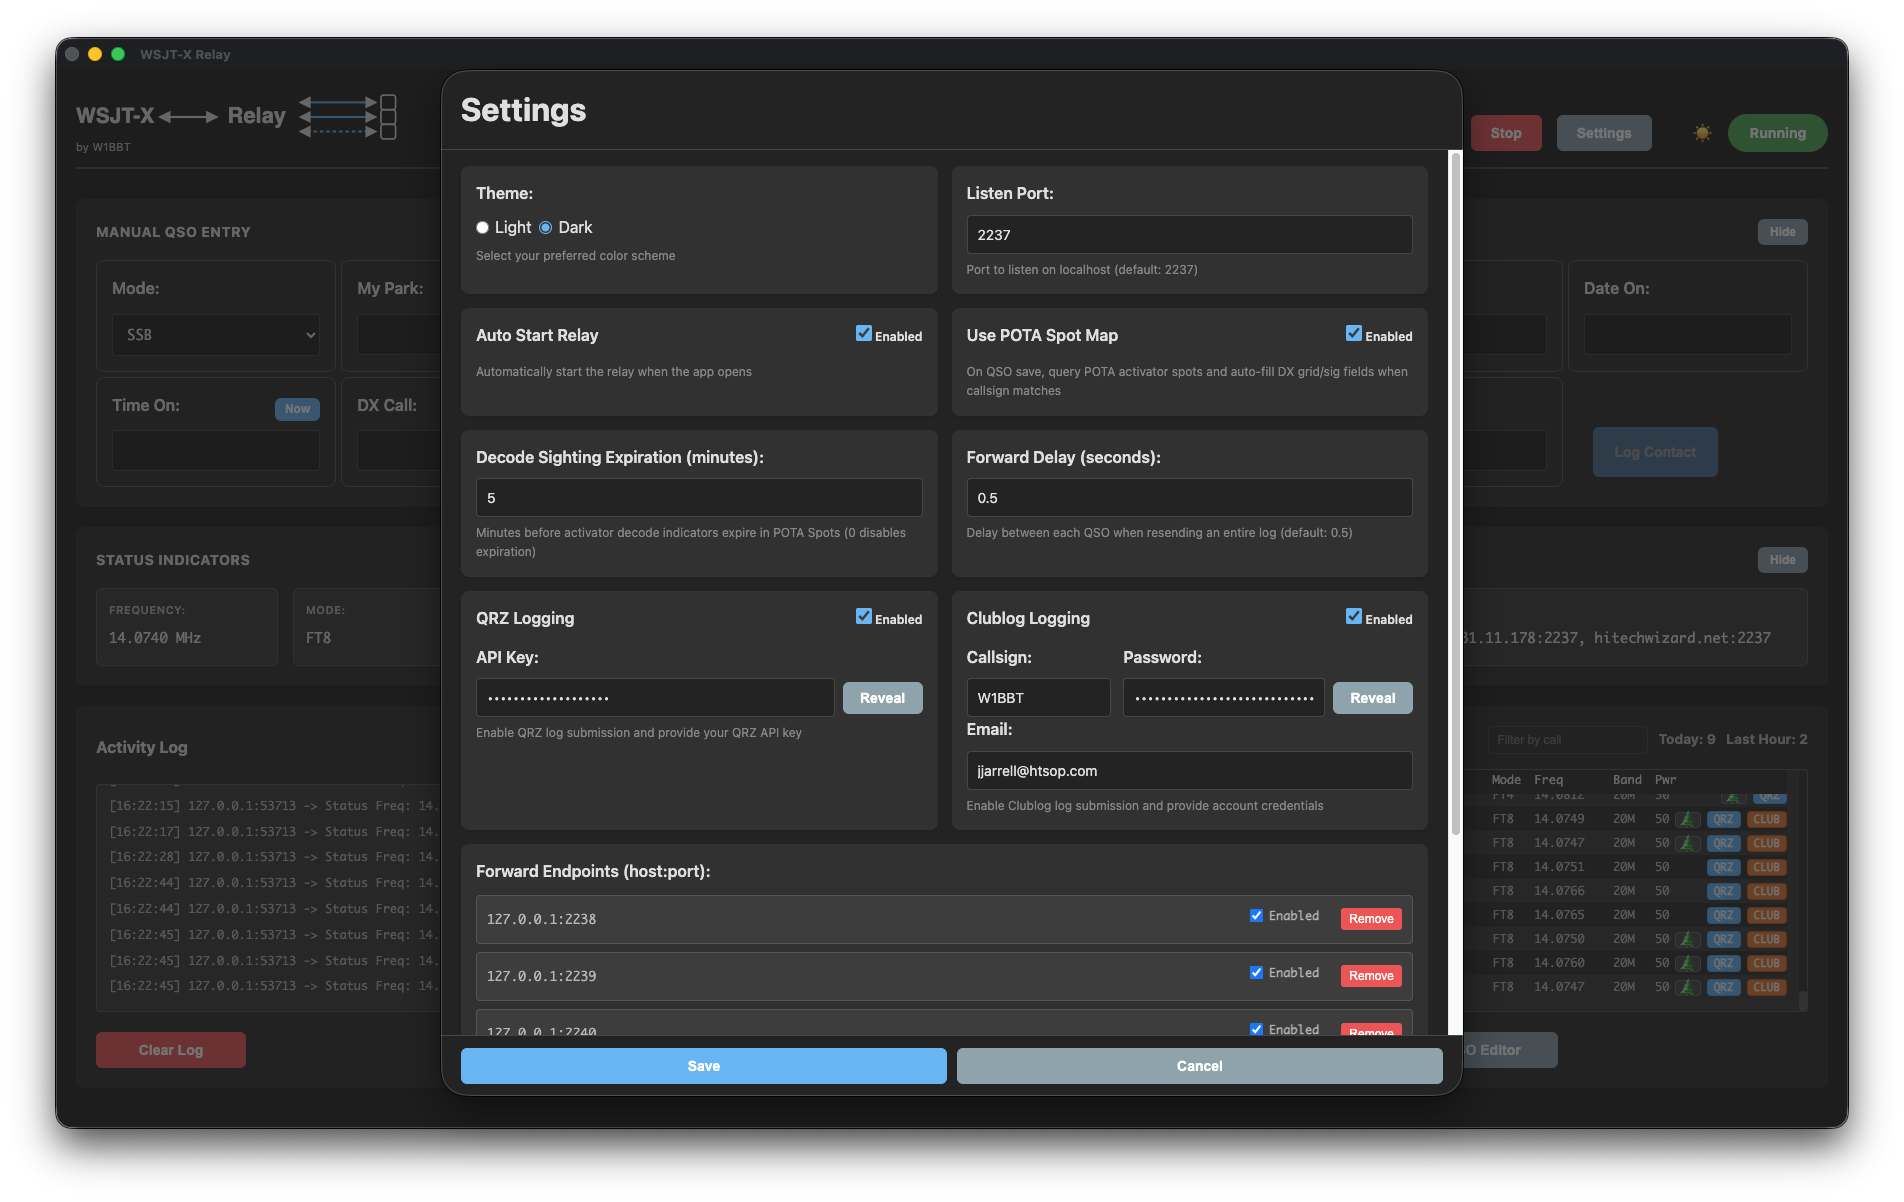1904x1202 pixels.
Task: Click the green window zoom button
Action: click(118, 54)
